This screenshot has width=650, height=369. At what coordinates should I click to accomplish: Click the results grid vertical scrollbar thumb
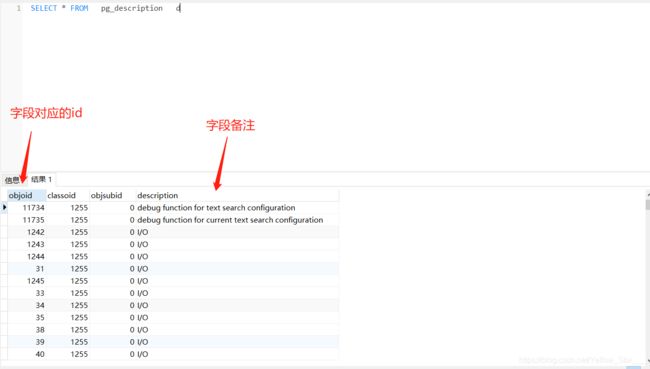648,205
